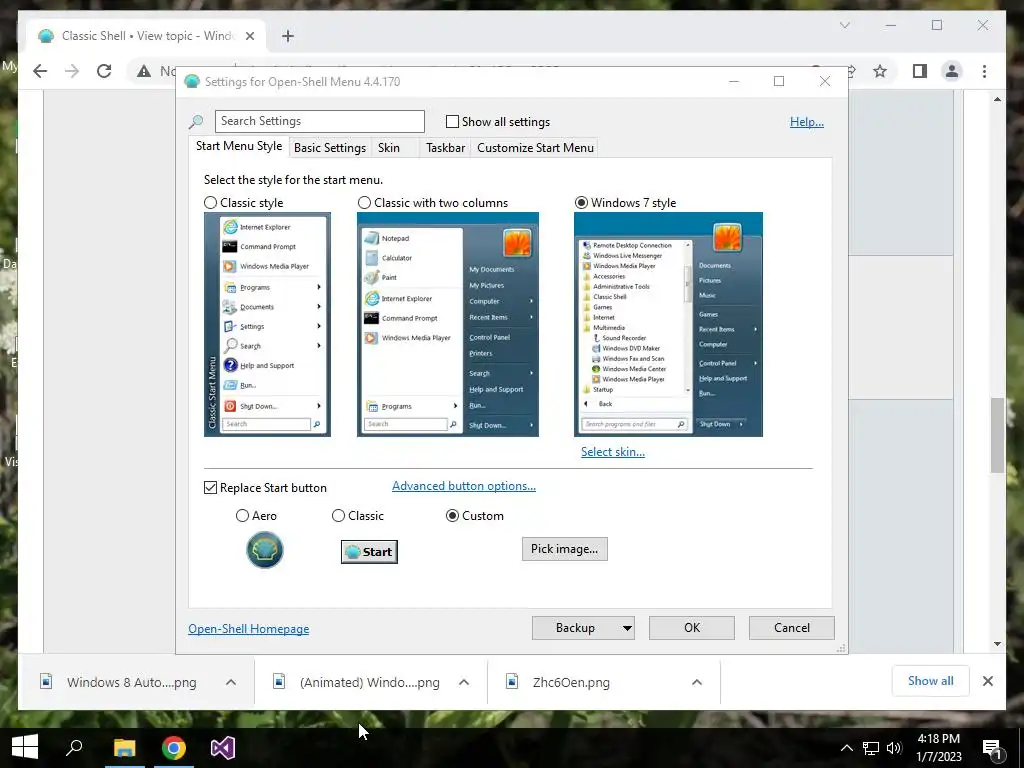Select the Classic Shell browser tab
The height and width of the screenshot is (768, 1024).
tap(147, 36)
